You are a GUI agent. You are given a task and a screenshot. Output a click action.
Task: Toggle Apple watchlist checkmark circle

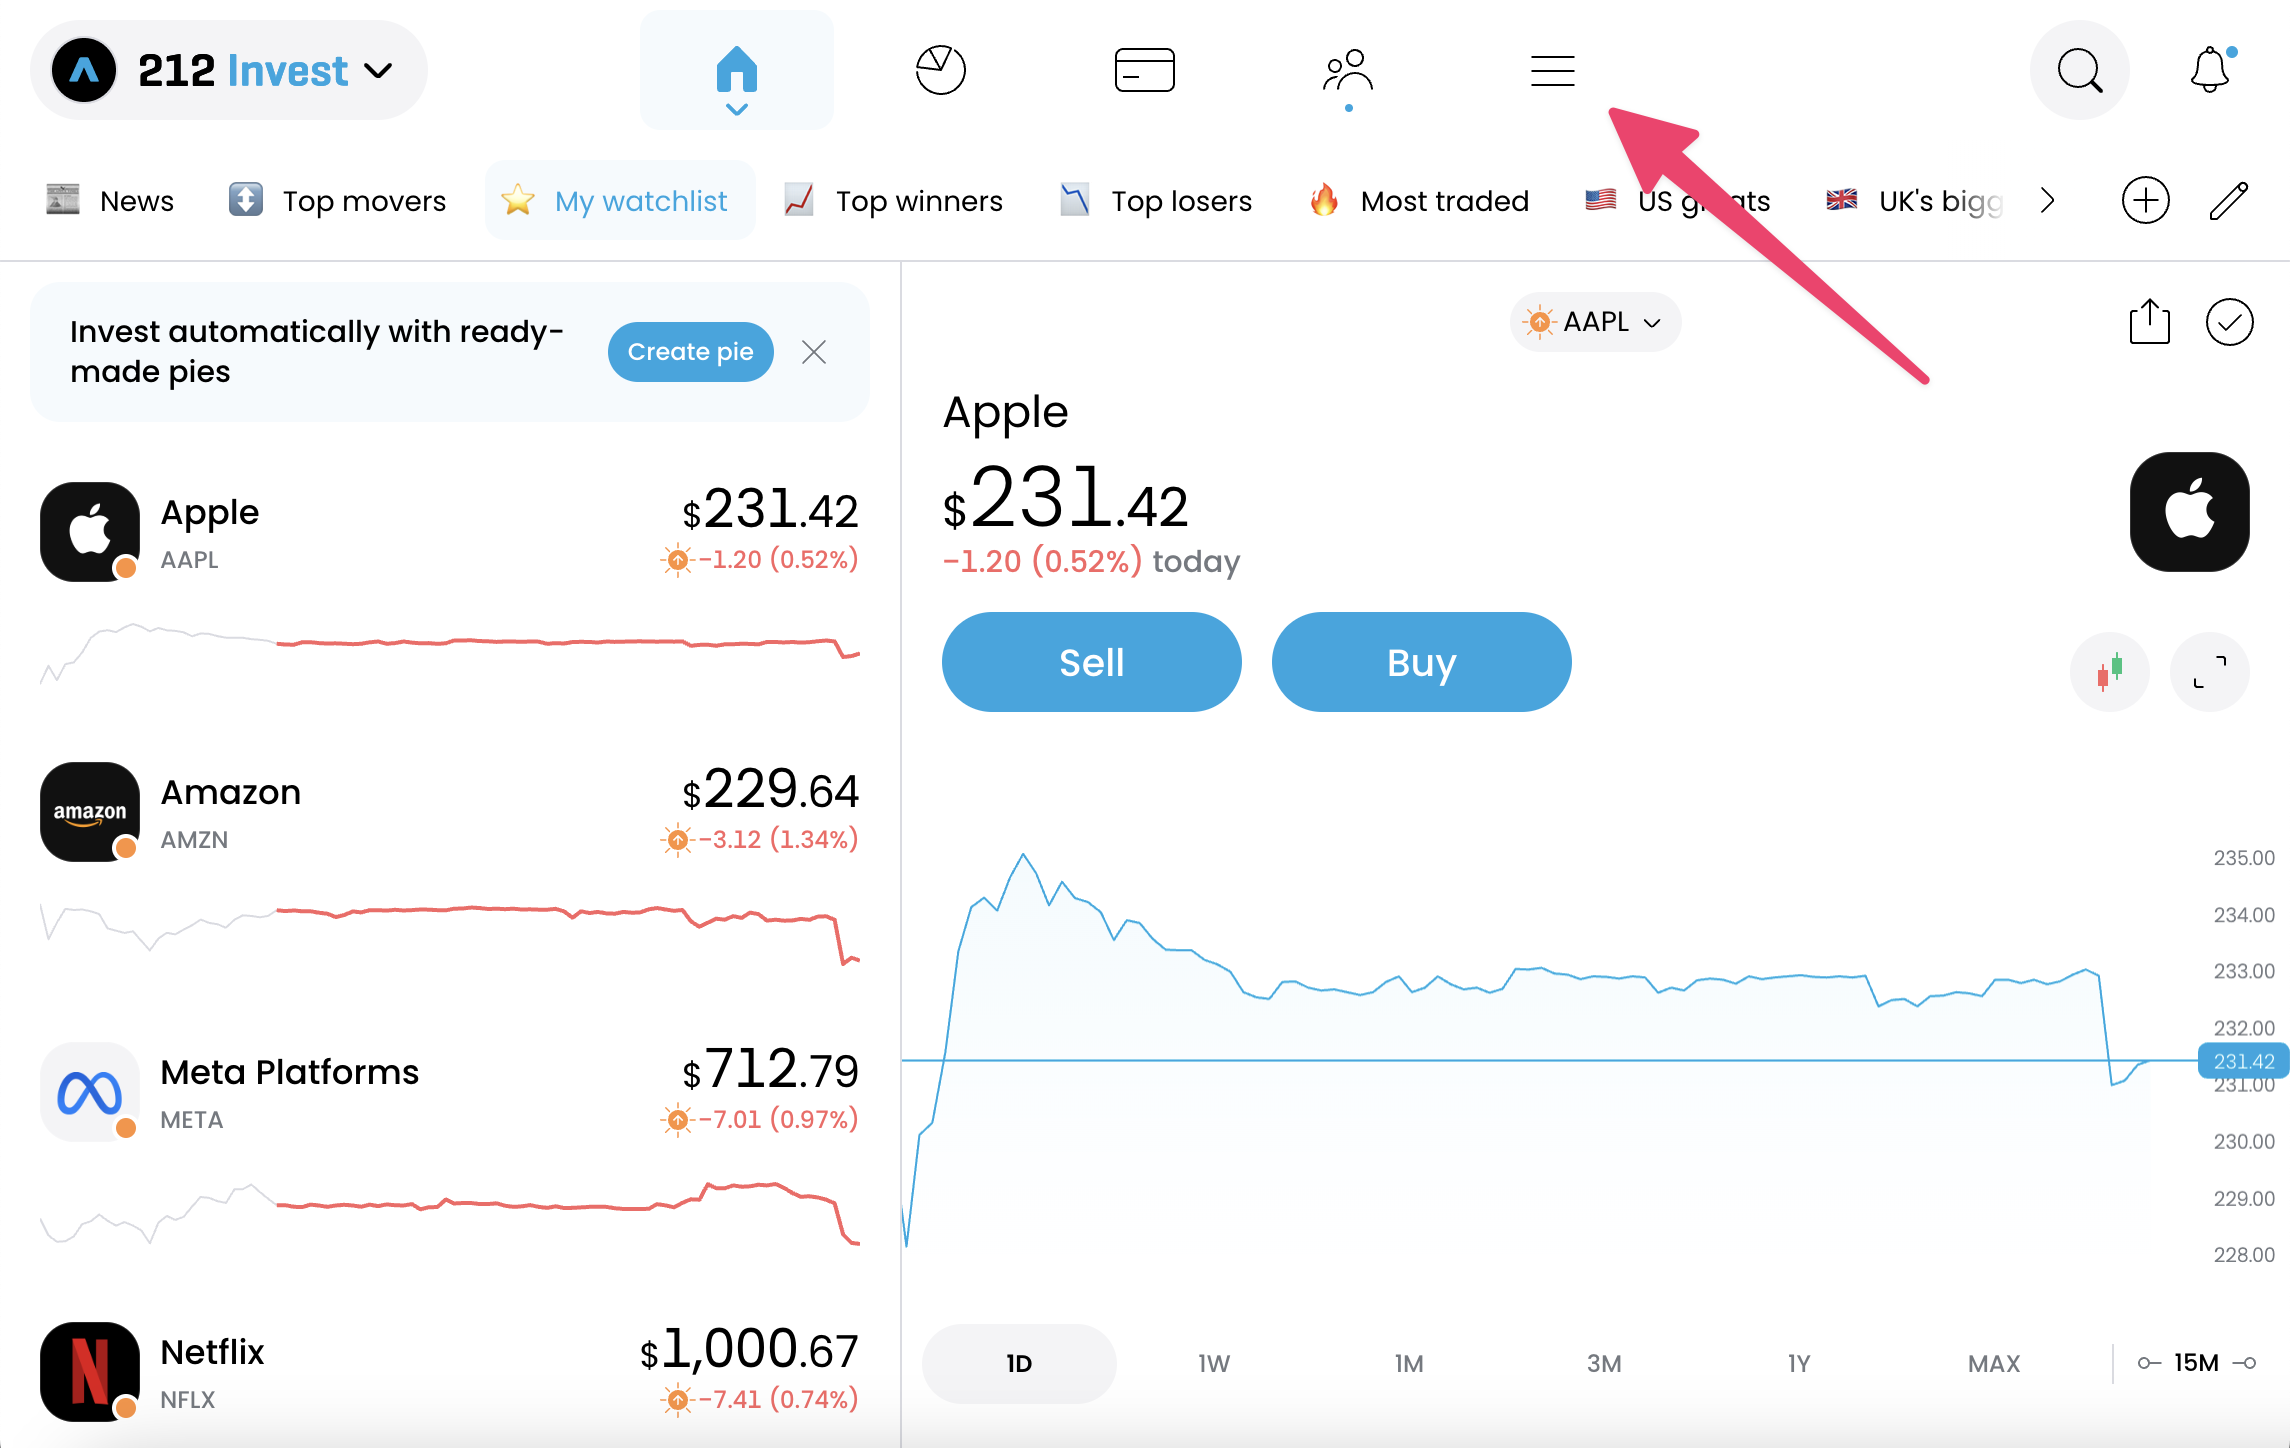tap(2229, 323)
